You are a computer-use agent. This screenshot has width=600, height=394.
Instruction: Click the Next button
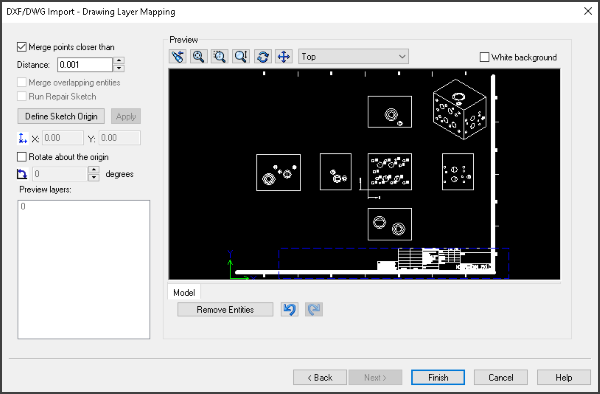375,378
